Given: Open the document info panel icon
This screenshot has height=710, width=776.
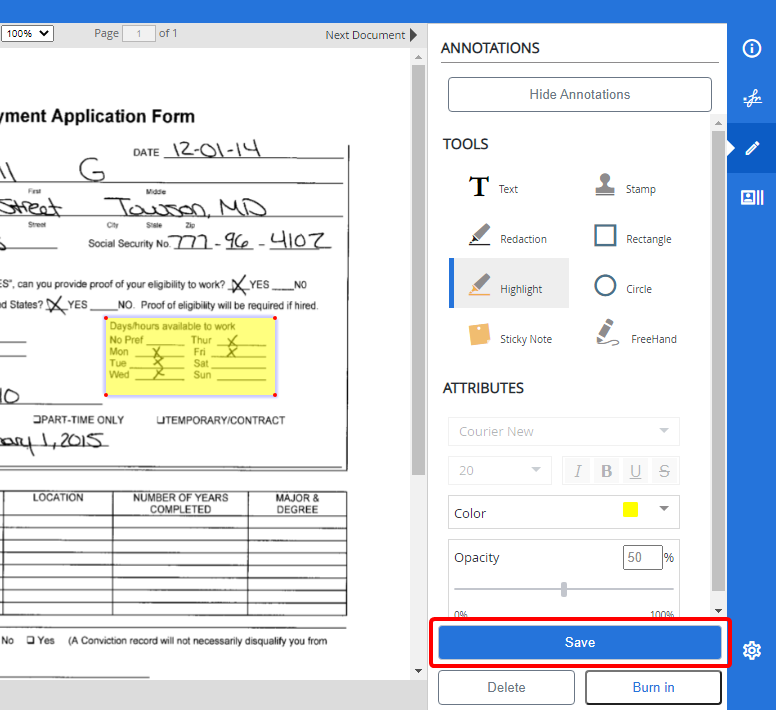Looking at the screenshot, I should point(751,48).
